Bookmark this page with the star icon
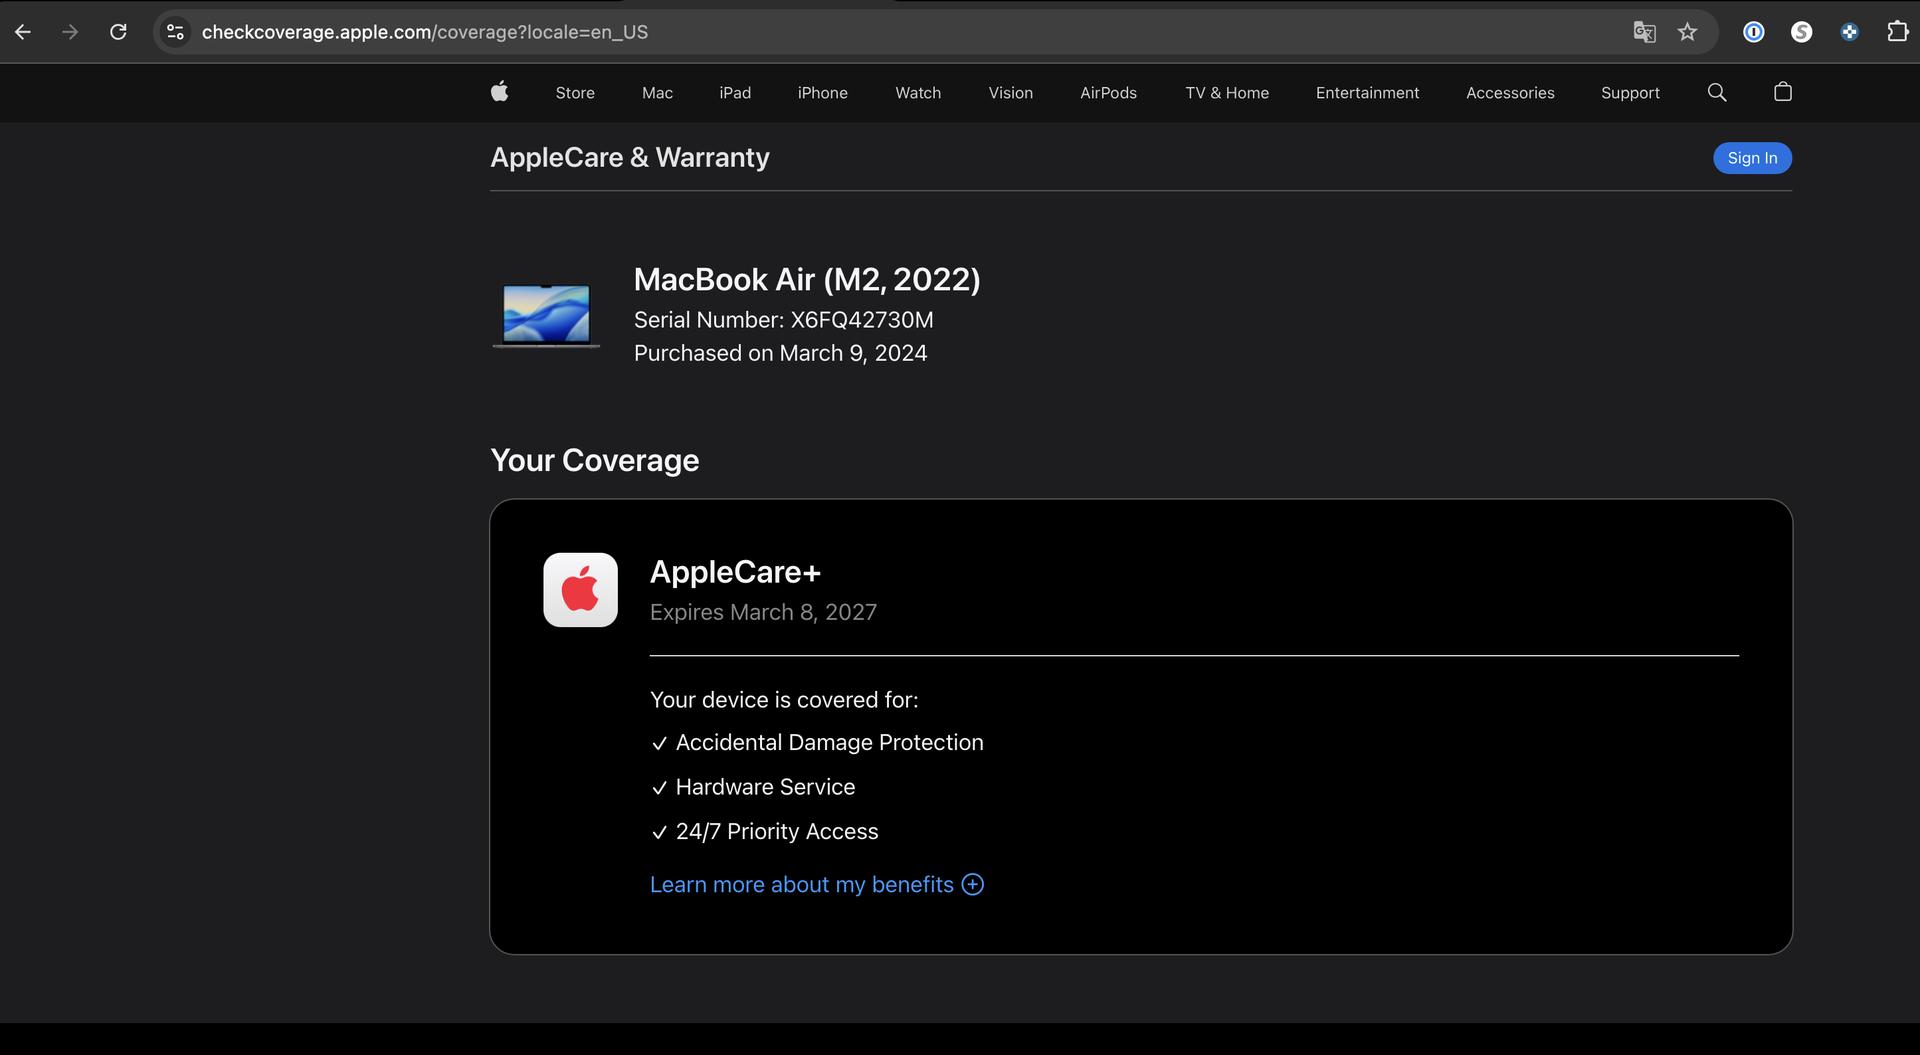This screenshot has width=1920, height=1055. point(1688,32)
